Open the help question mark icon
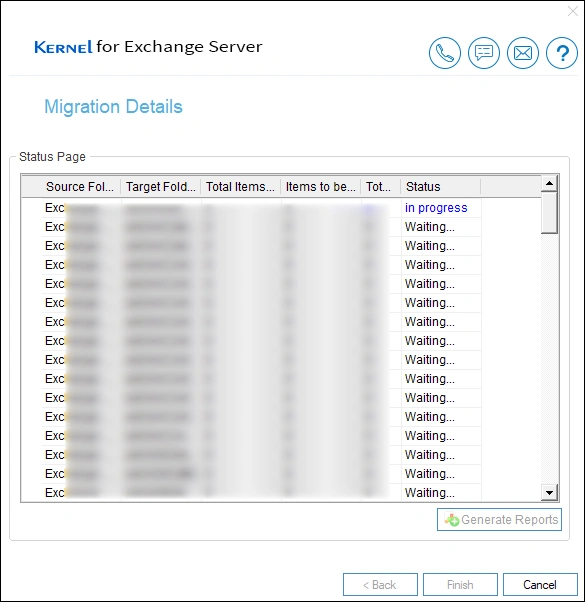Image resolution: width=585 pixels, height=602 pixels. coord(562,53)
